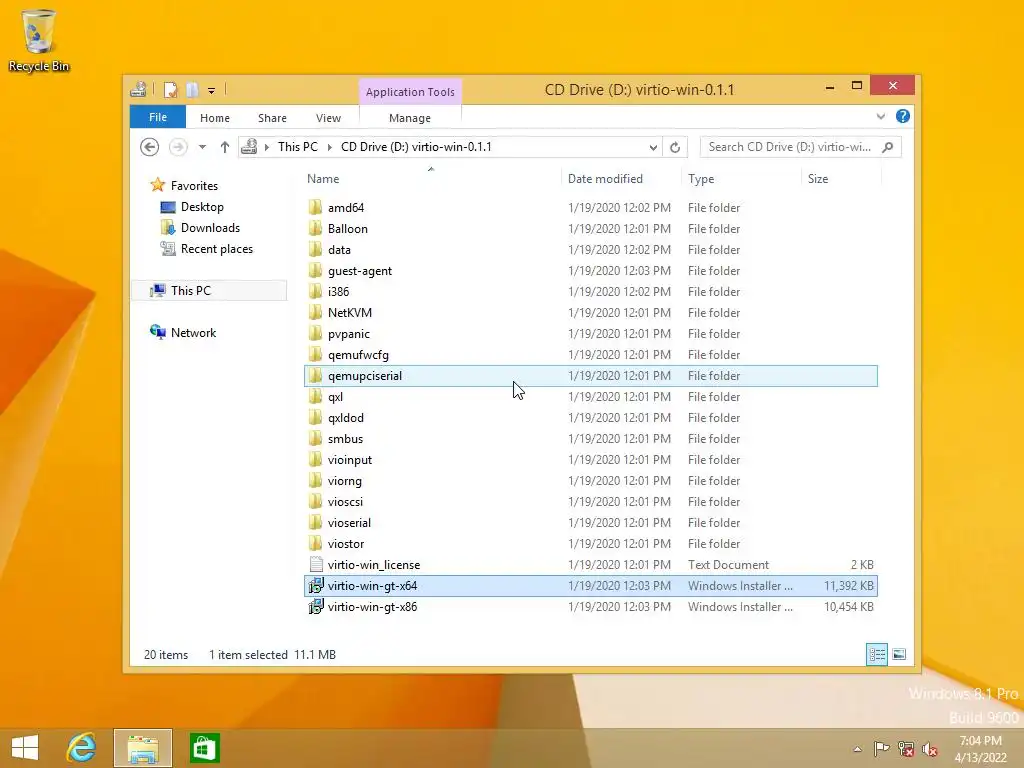Image resolution: width=1024 pixels, height=768 pixels.
Task: Click the Forward navigation arrow
Action: pos(178,147)
